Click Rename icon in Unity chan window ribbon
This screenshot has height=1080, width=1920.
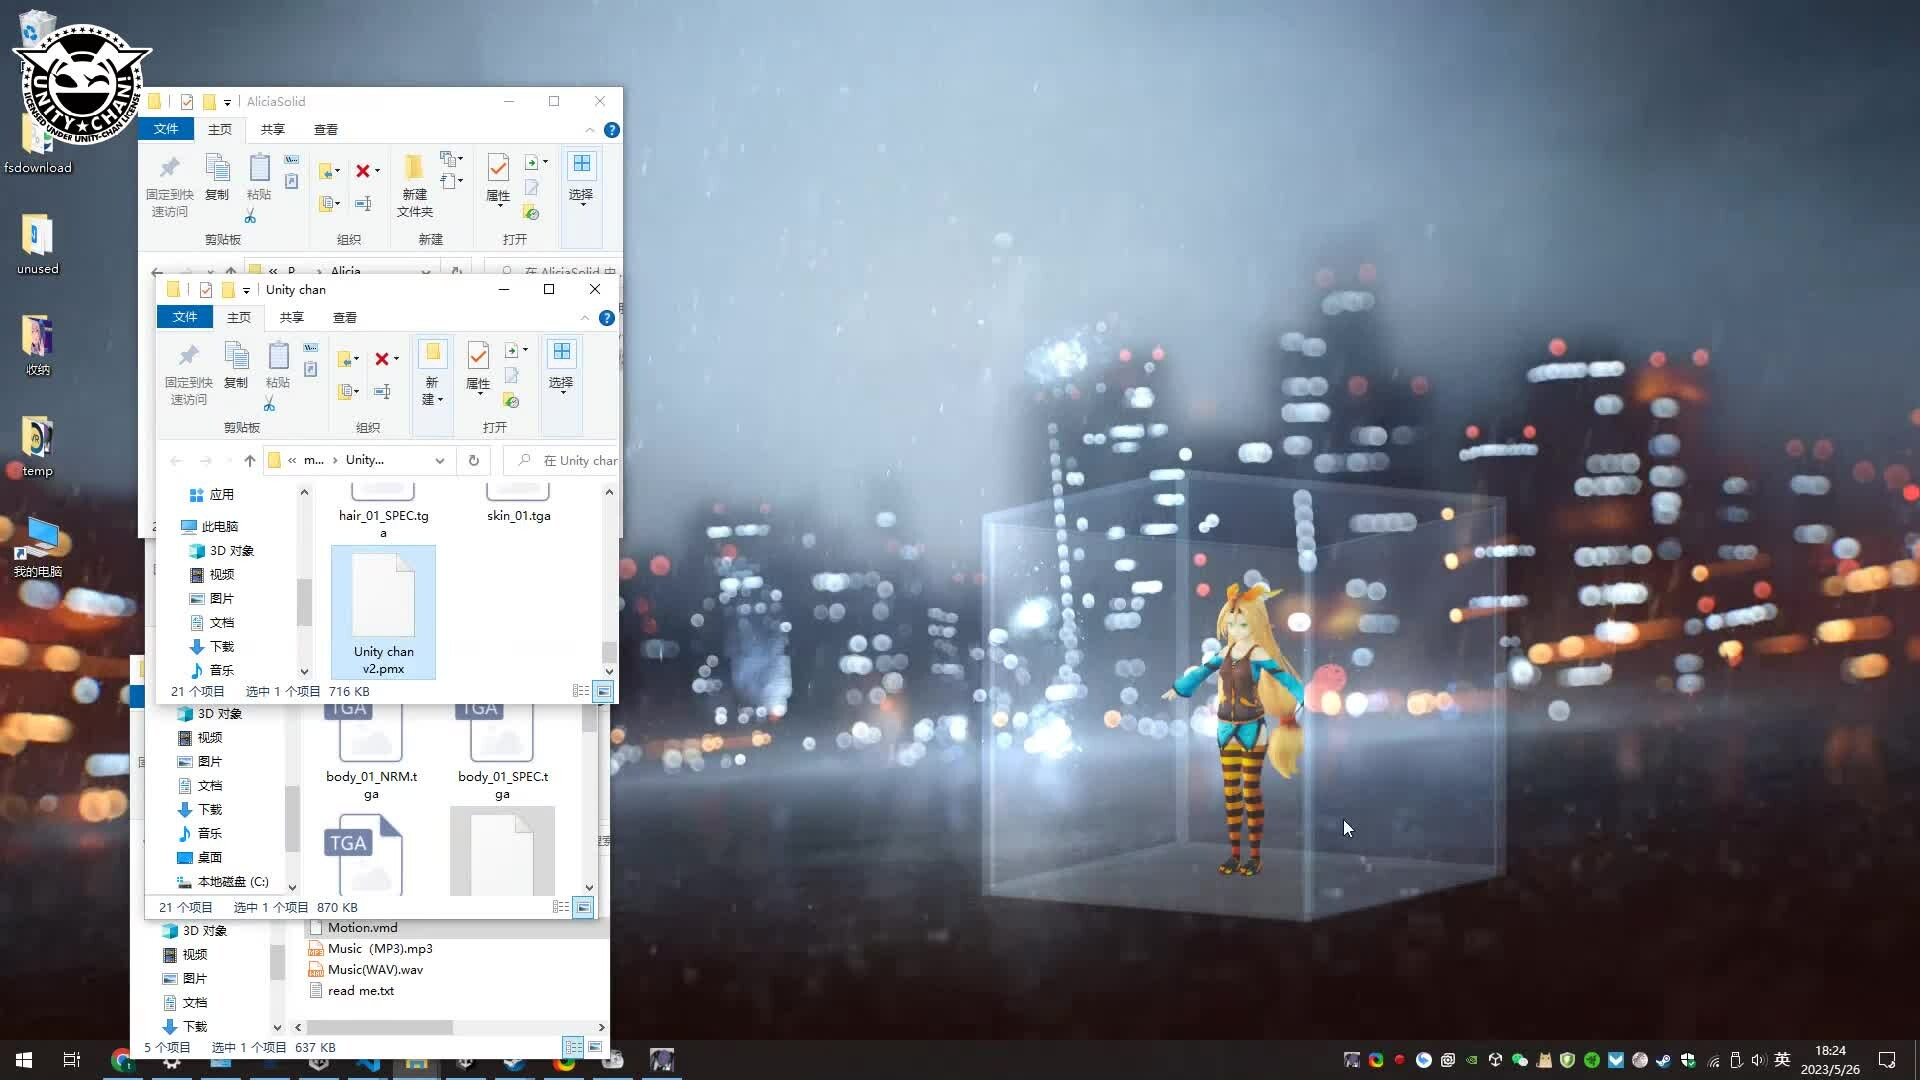(381, 392)
